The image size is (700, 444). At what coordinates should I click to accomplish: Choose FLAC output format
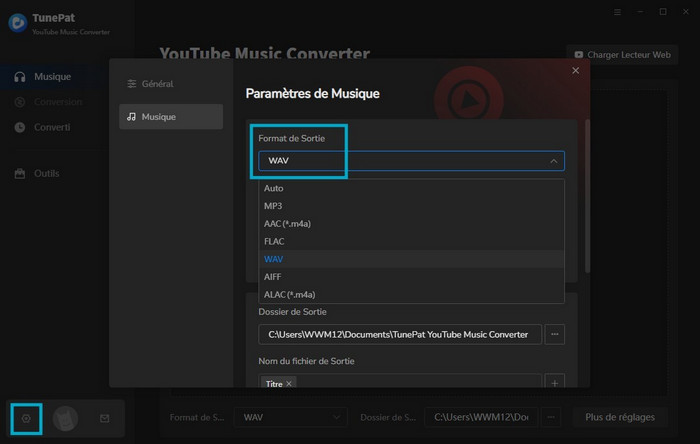point(411,241)
